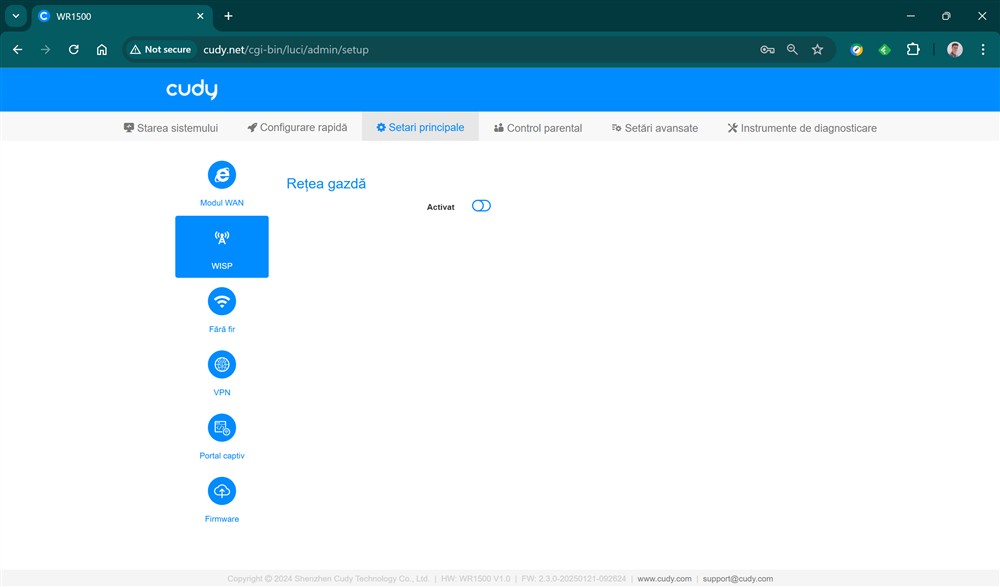Click the www.cudy.com footer link
This screenshot has width=1000, height=587.
(664, 578)
